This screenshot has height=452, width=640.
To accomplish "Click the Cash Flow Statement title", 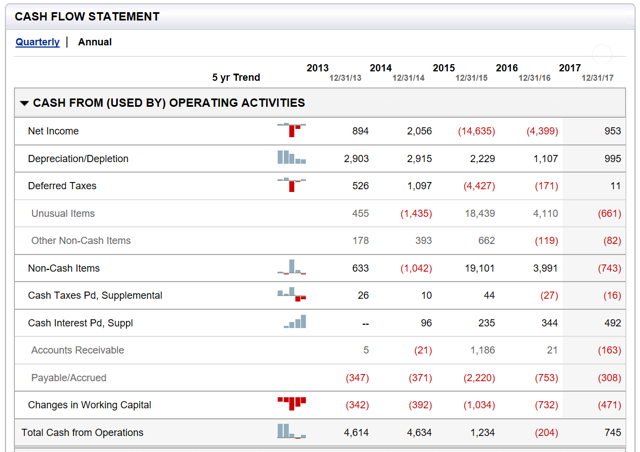I will click(x=86, y=17).
